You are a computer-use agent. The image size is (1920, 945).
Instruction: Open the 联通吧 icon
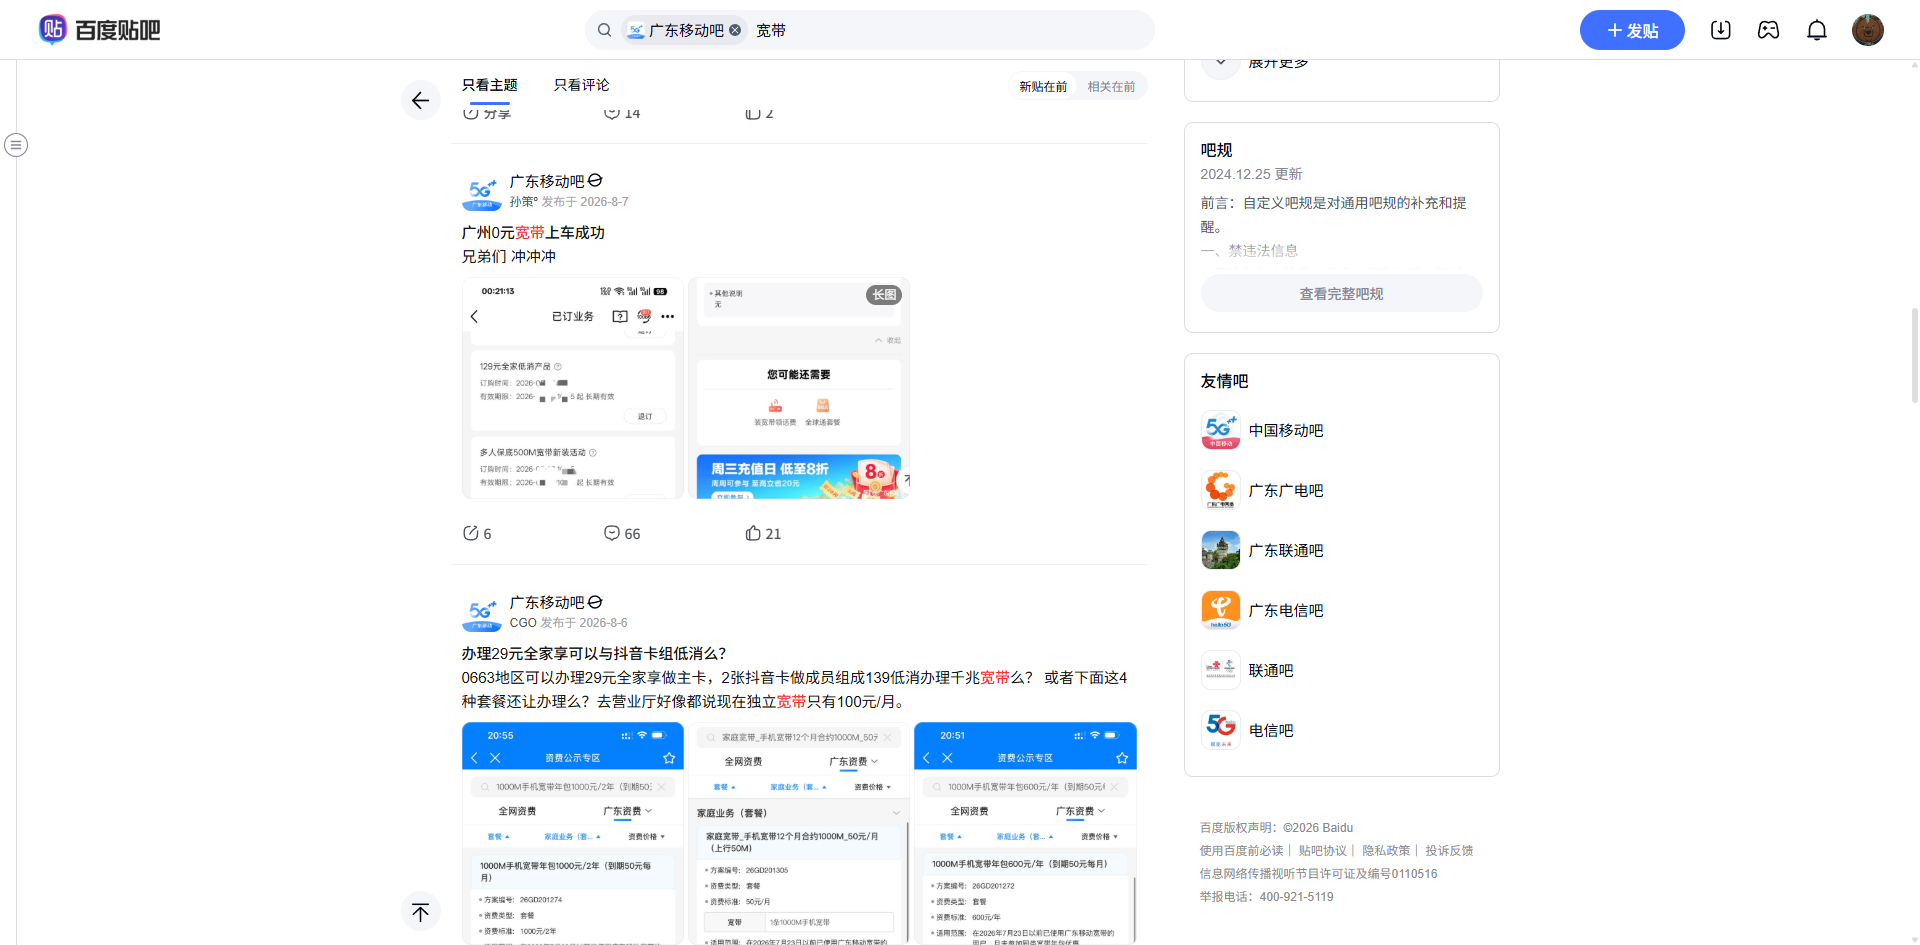1221,671
